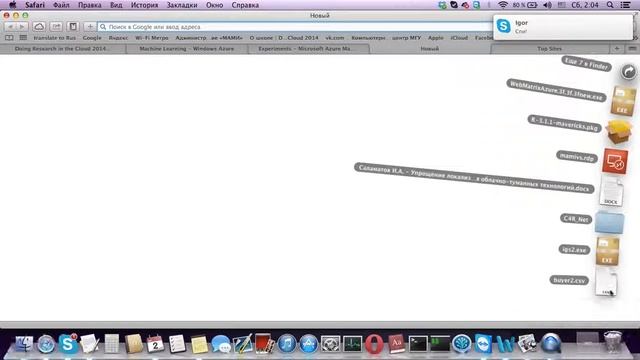The height and width of the screenshot is (360, 640).
Task: Open the История menu
Action: (144, 5)
